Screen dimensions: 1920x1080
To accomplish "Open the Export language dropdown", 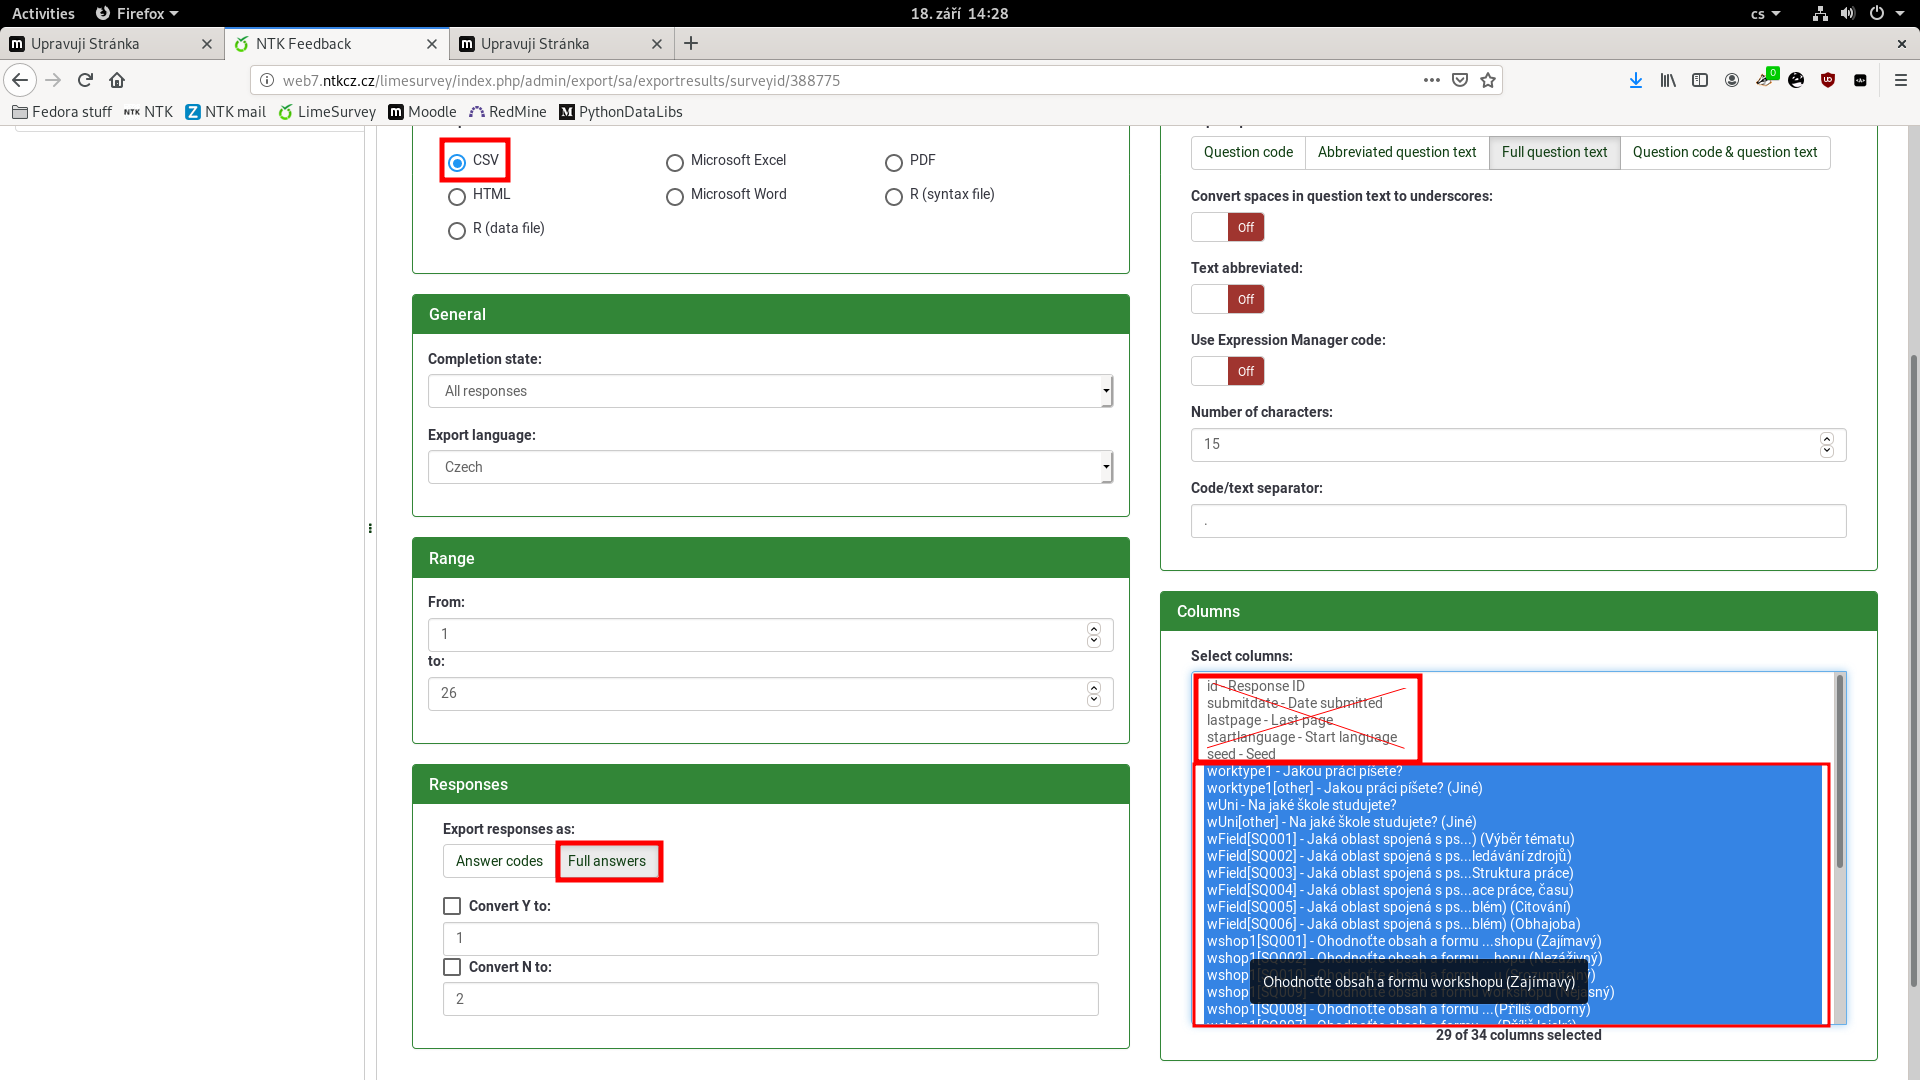I will [770, 467].
